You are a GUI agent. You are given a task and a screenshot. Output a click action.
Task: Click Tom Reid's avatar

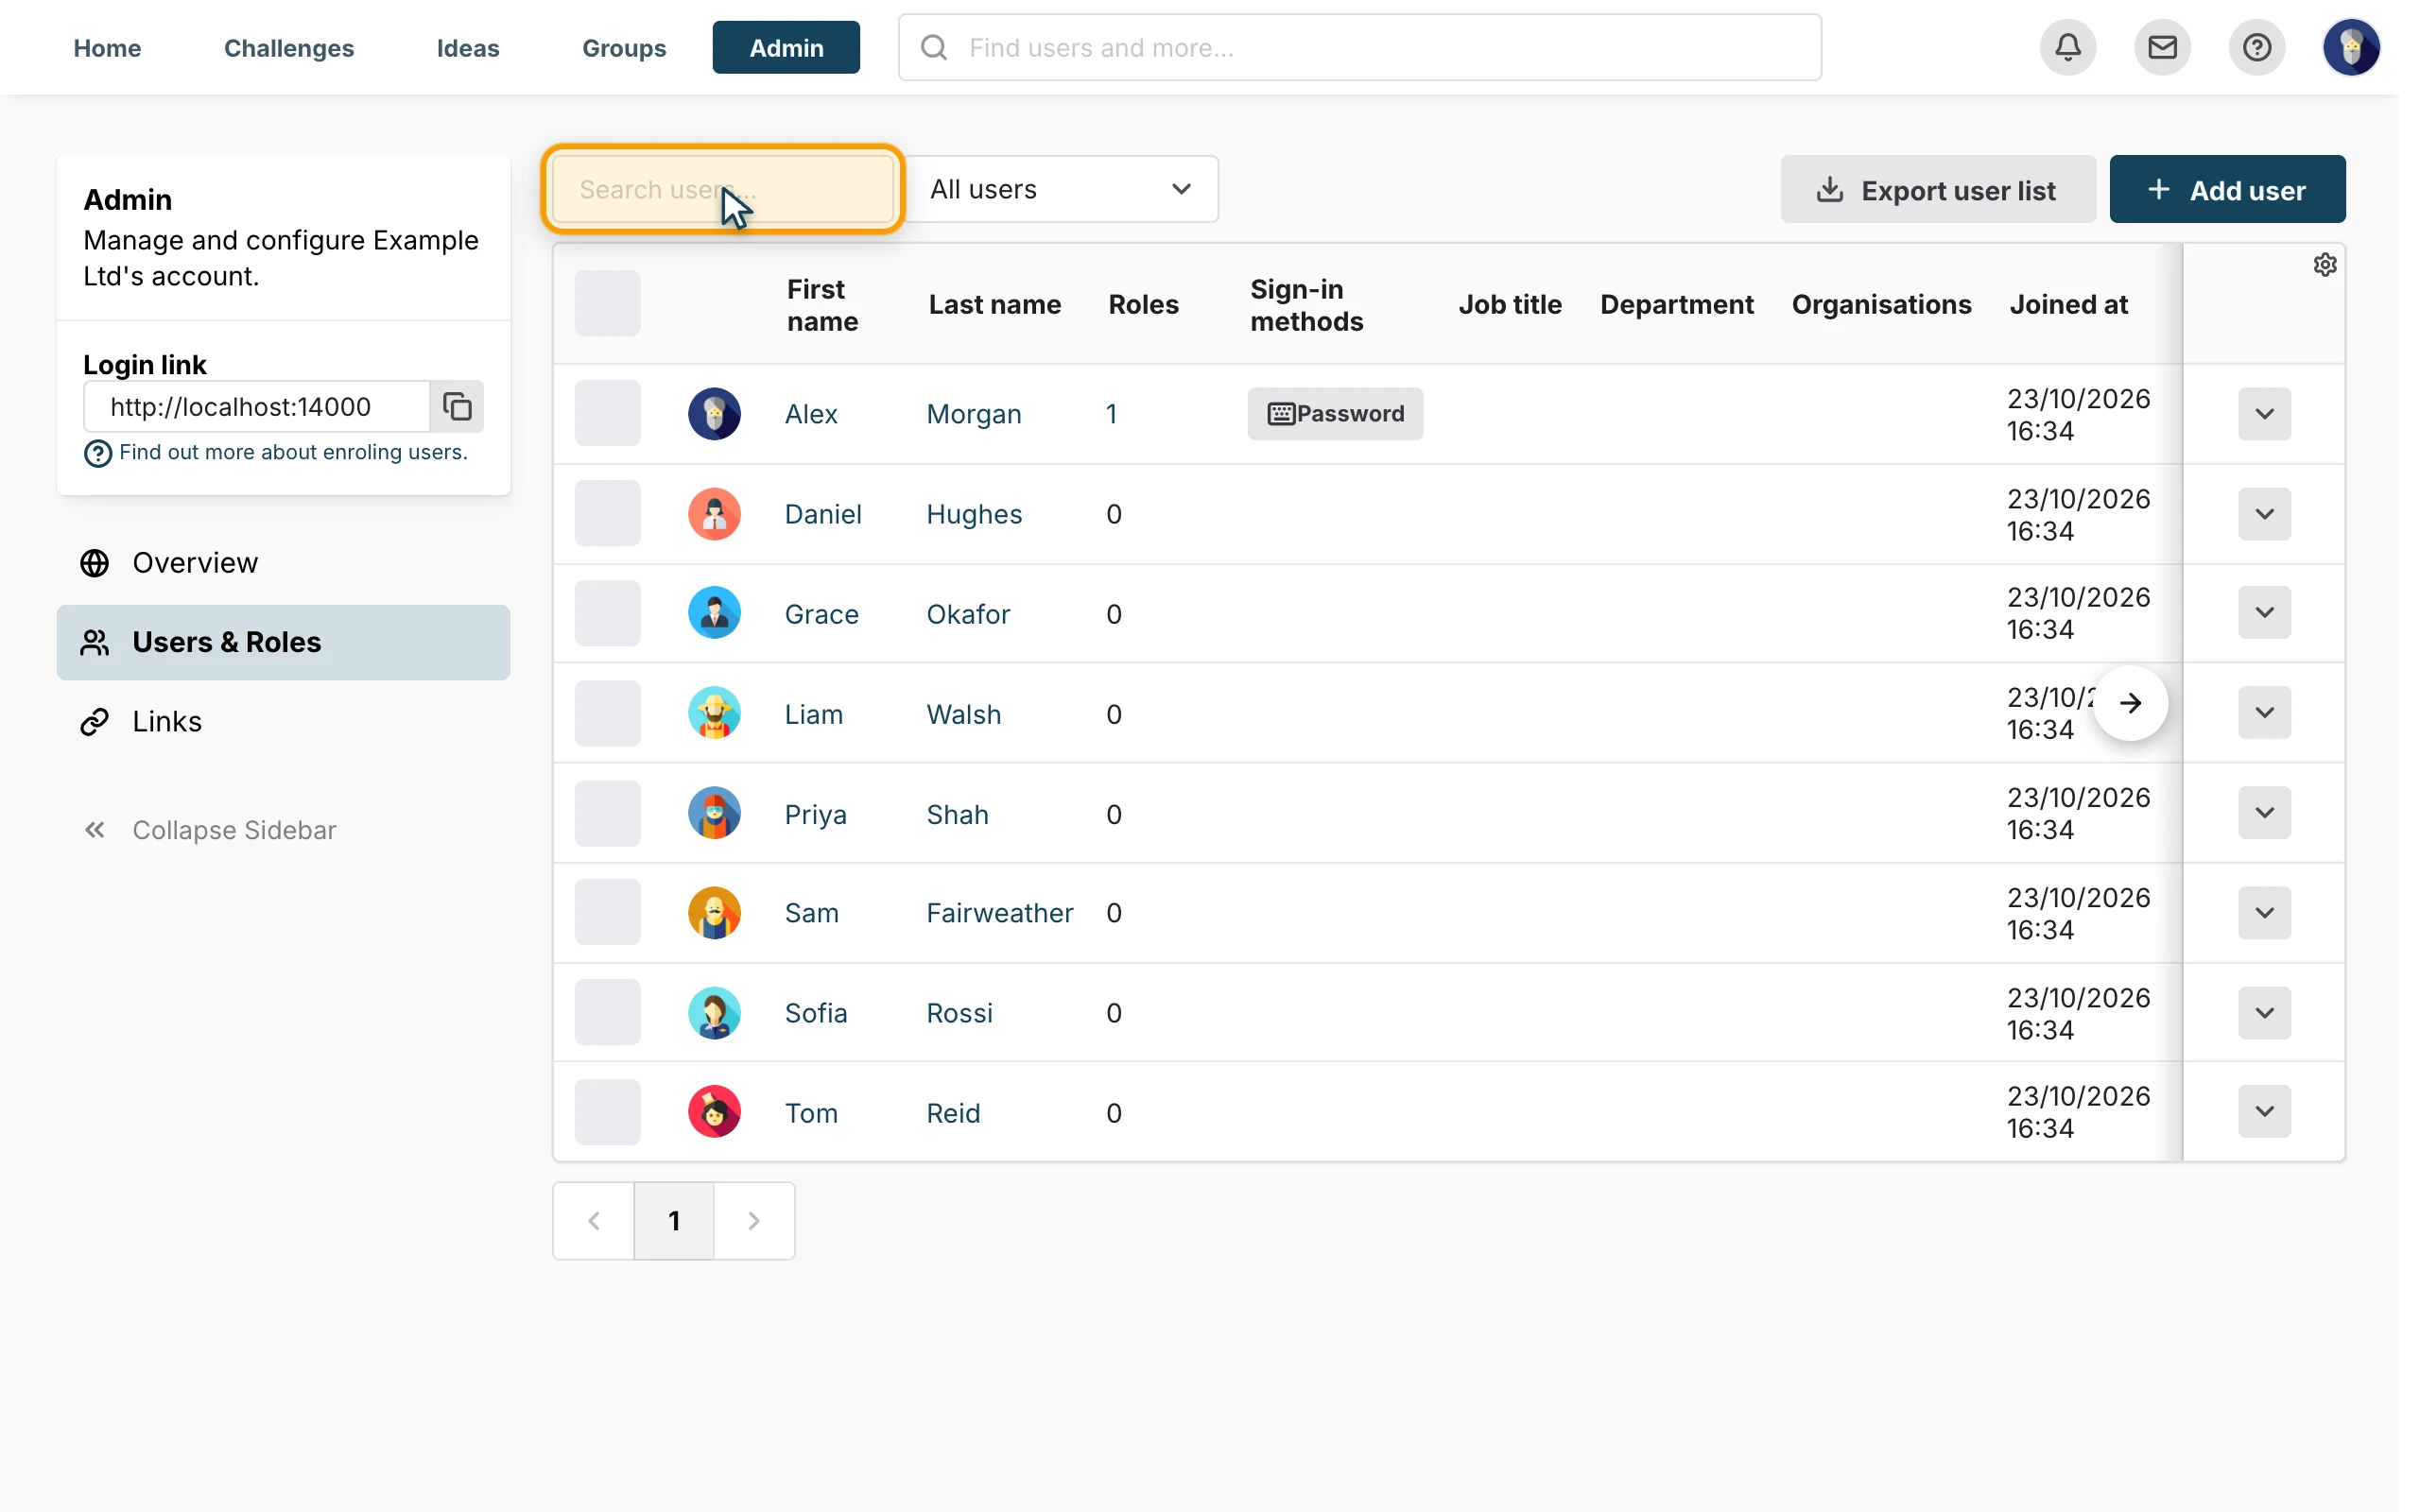(x=714, y=1112)
